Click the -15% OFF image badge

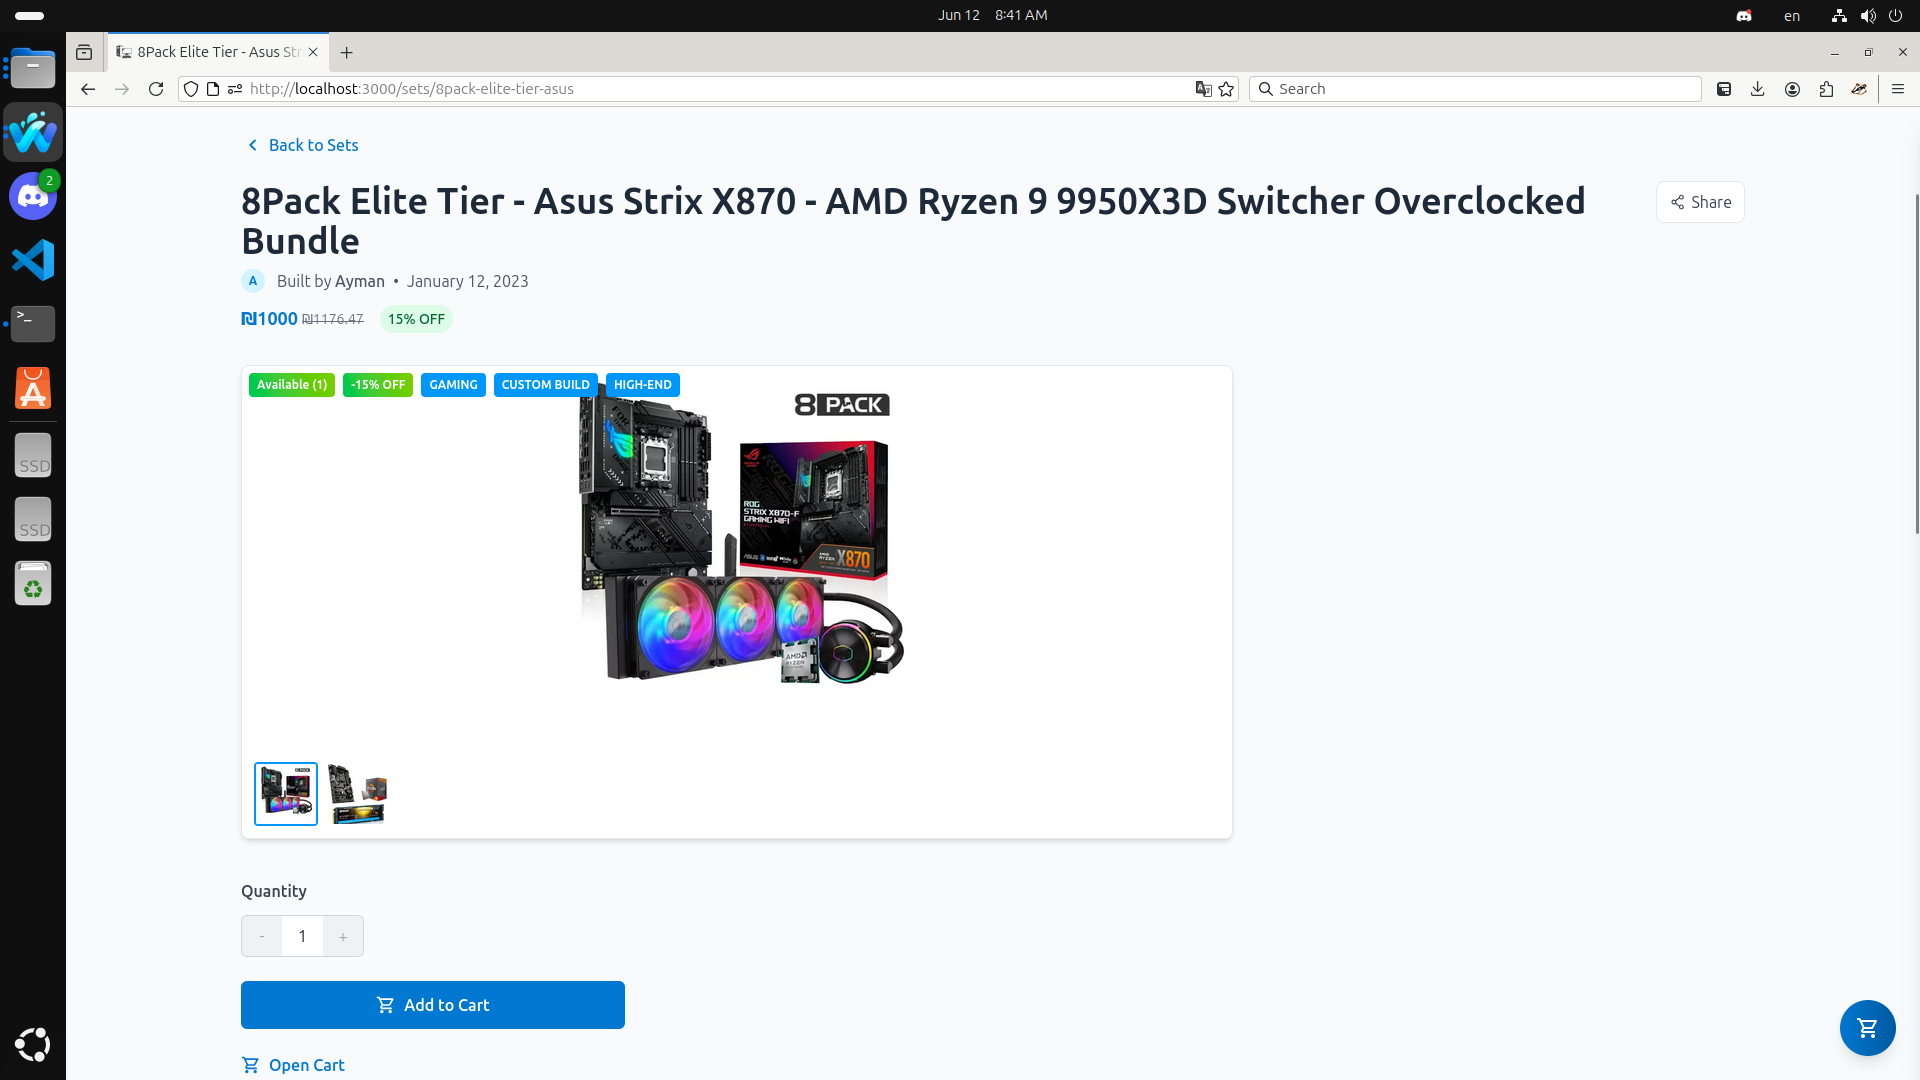(x=378, y=385)
